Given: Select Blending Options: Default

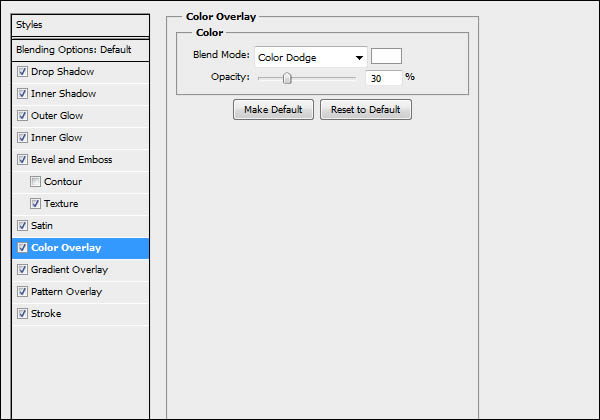Looking at the screenshot, I should click(74, 49).
